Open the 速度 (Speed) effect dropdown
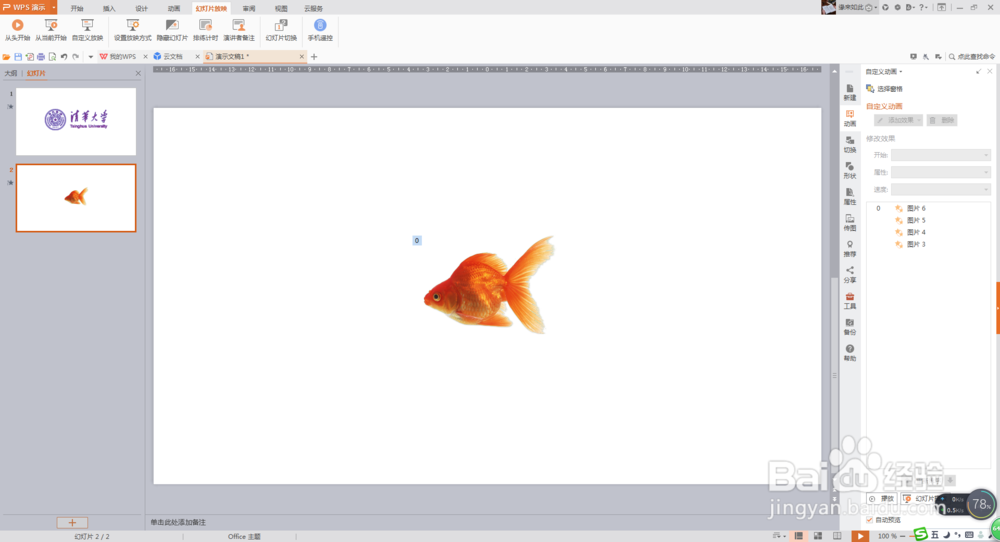Image resolution: width=1000 pixels, height=542 pixels. (x=941, y=189)
